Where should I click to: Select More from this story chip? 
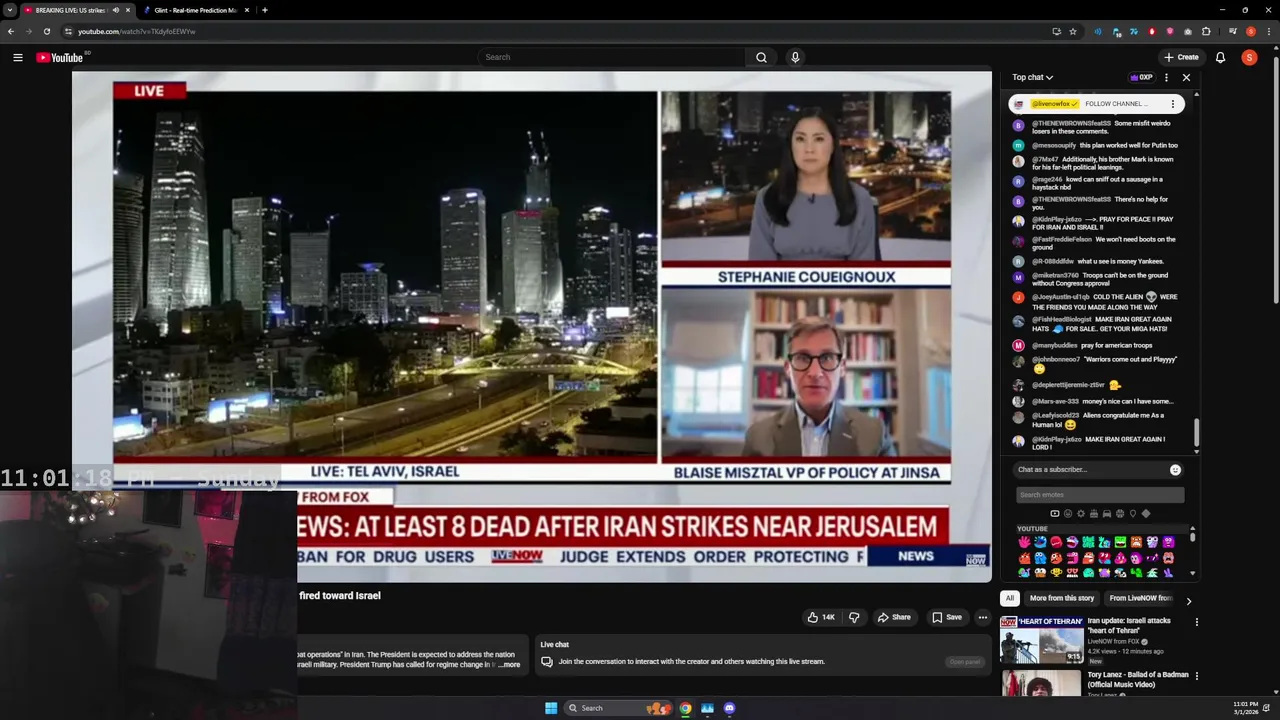[1062, 598]
